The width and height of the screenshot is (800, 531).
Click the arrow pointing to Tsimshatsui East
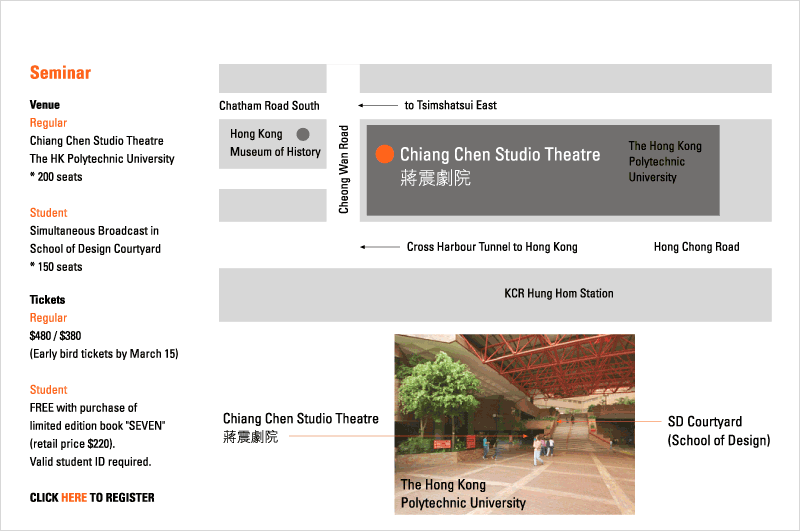[377, 105]
